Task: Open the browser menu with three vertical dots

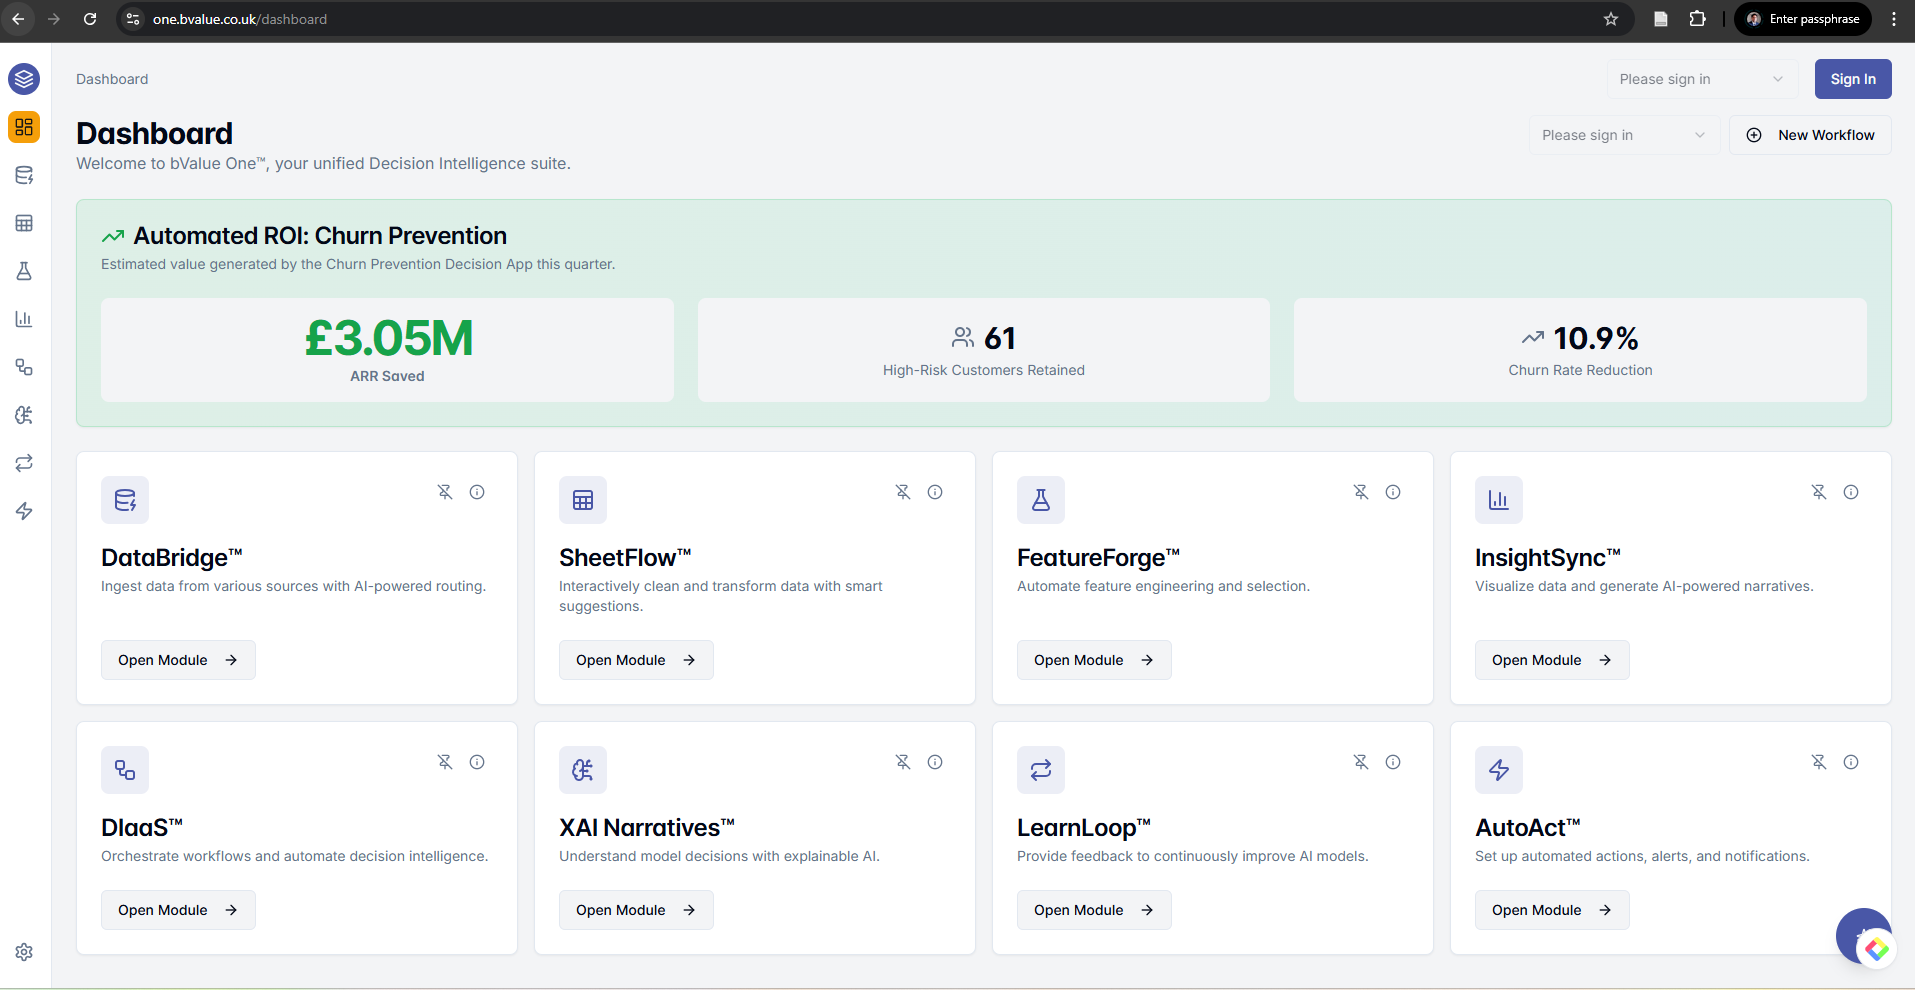Action: pos(1893,19)
